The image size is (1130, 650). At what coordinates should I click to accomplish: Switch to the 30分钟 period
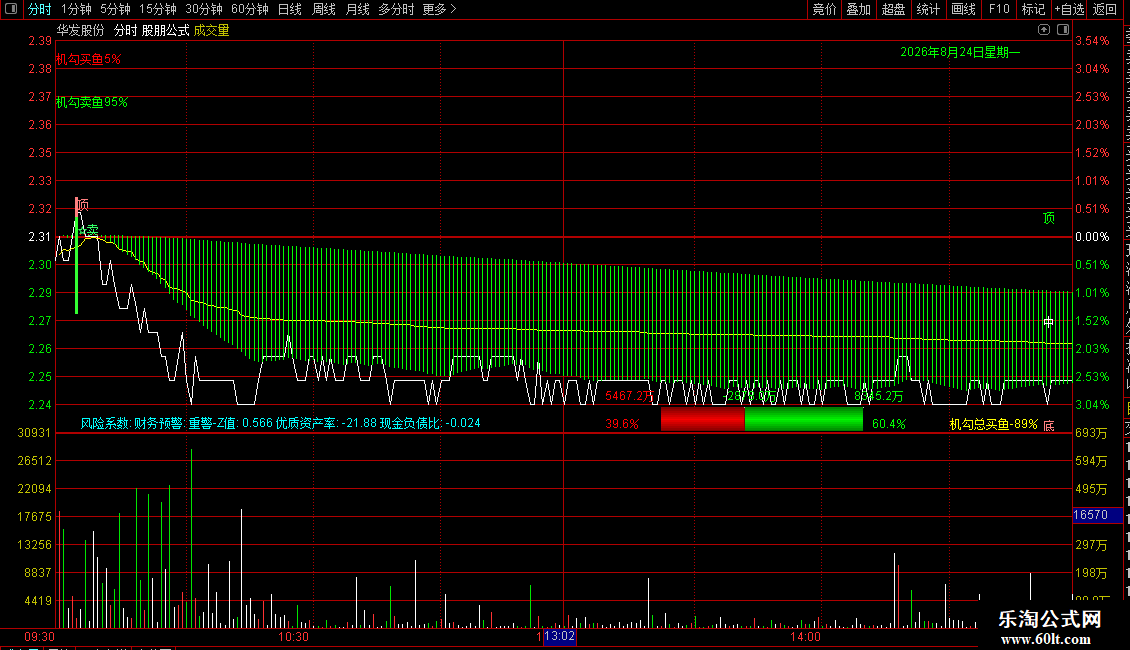pos(204,9)
